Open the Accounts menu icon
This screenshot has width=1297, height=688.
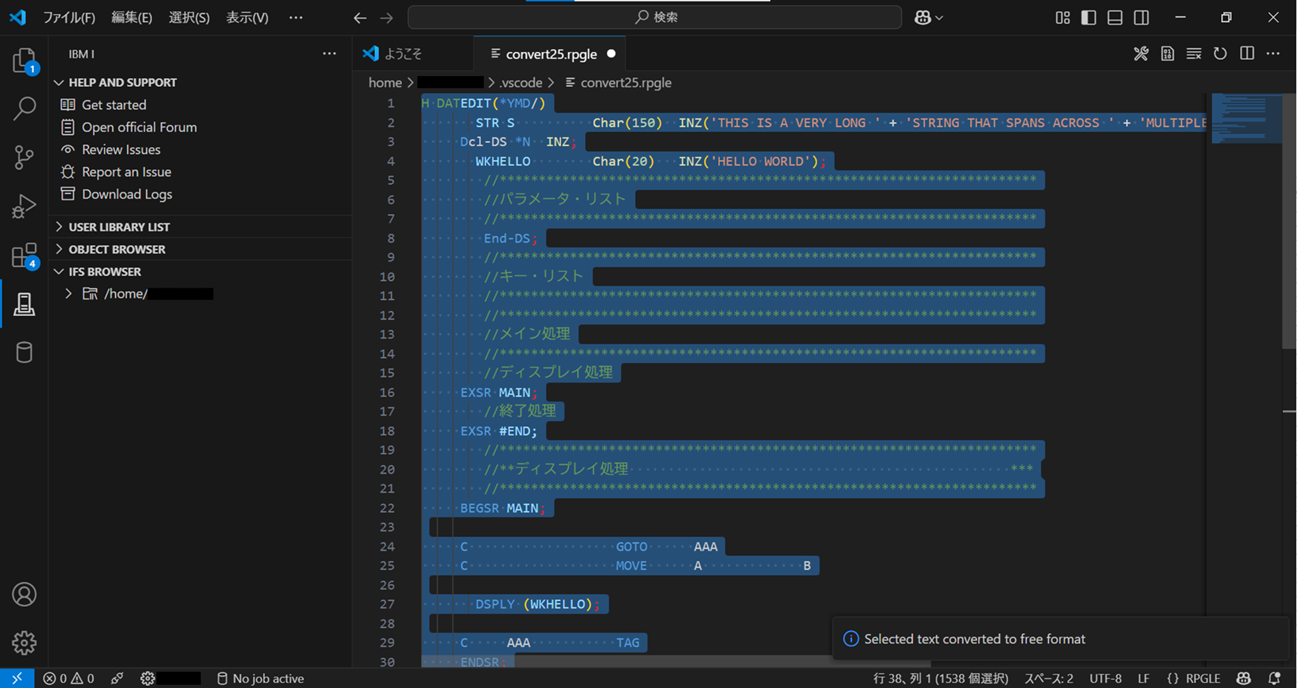pos(24,594)
